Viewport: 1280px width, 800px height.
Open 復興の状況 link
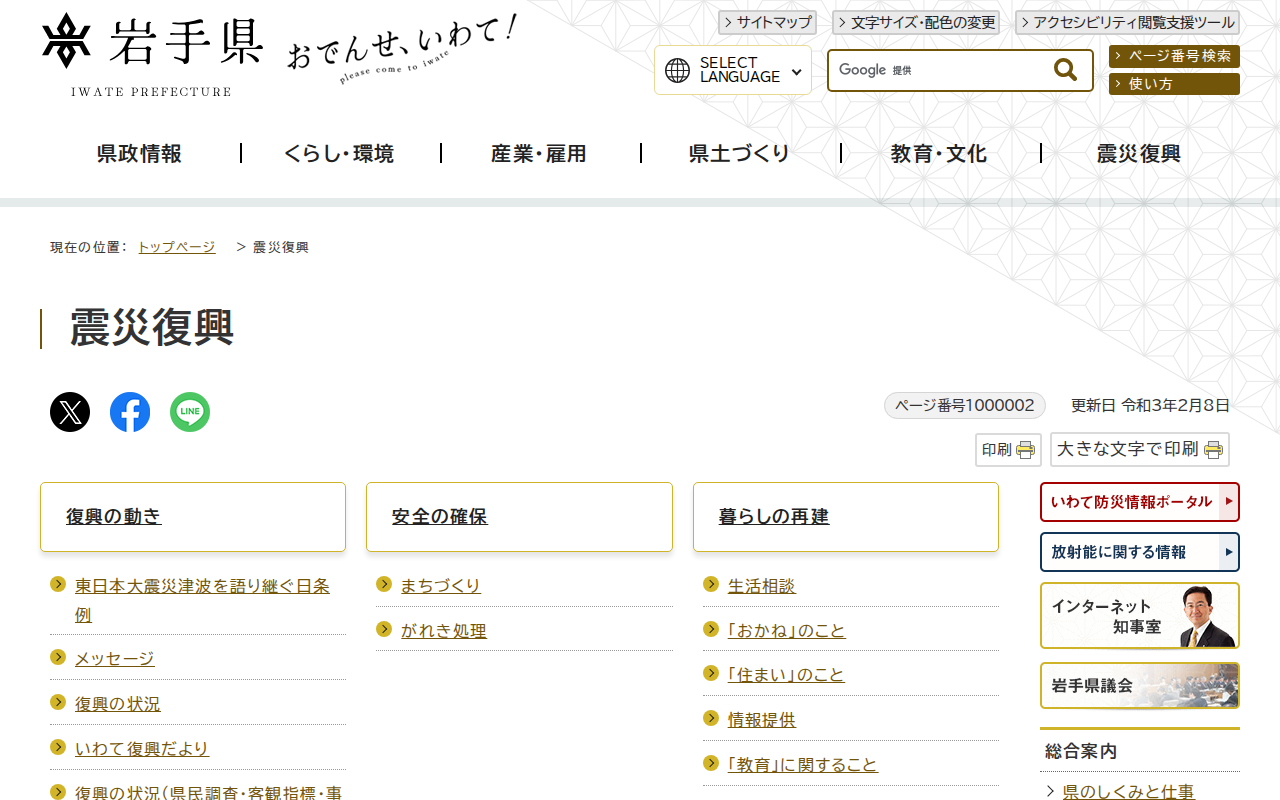click(118, 704)
